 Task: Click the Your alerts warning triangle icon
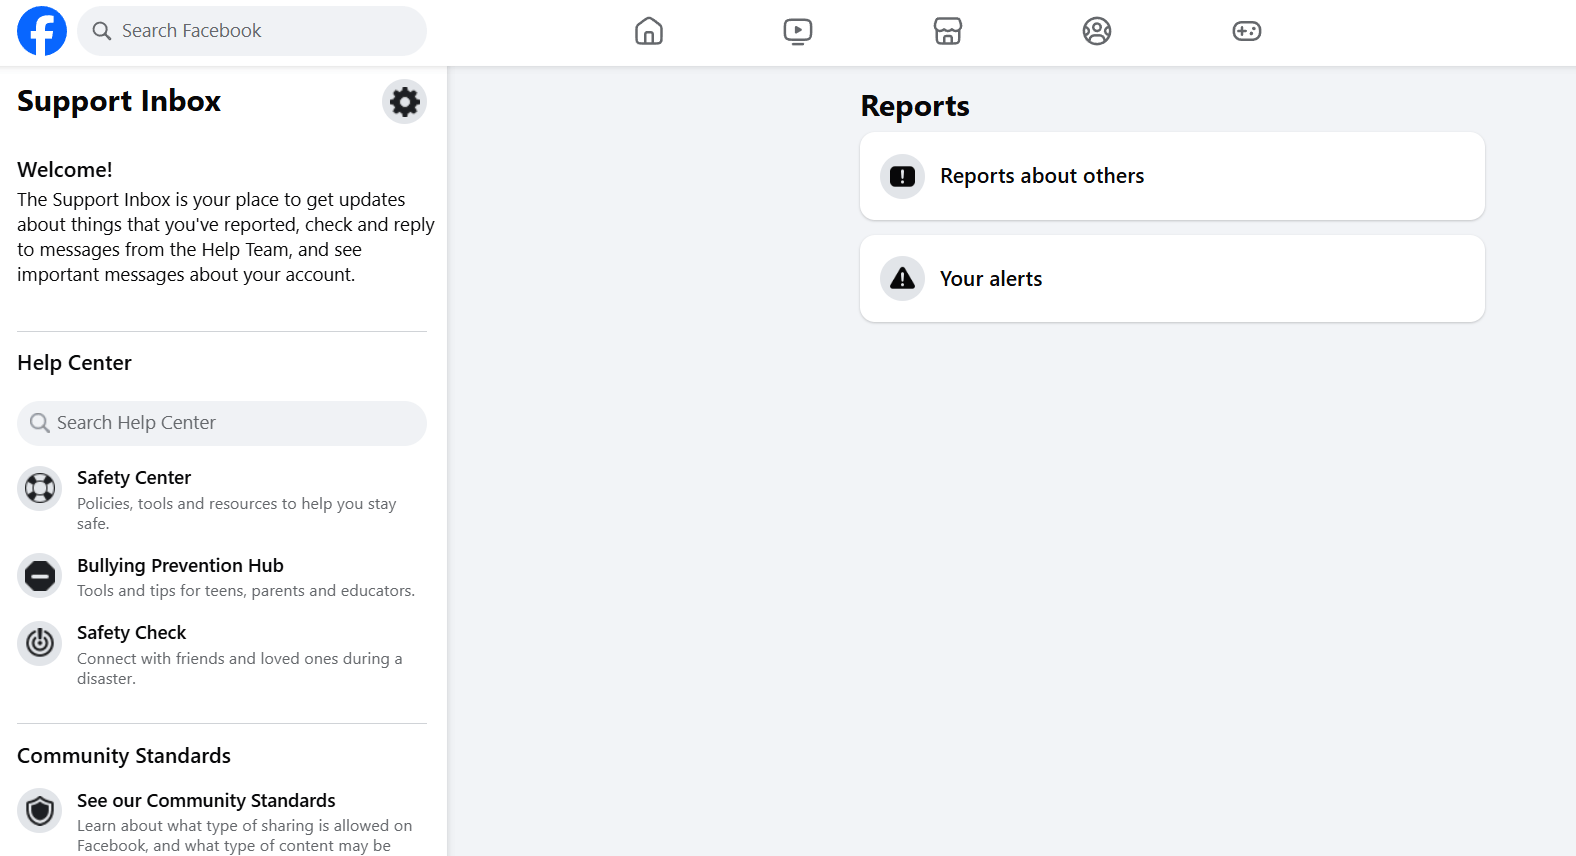coord(902,279)
